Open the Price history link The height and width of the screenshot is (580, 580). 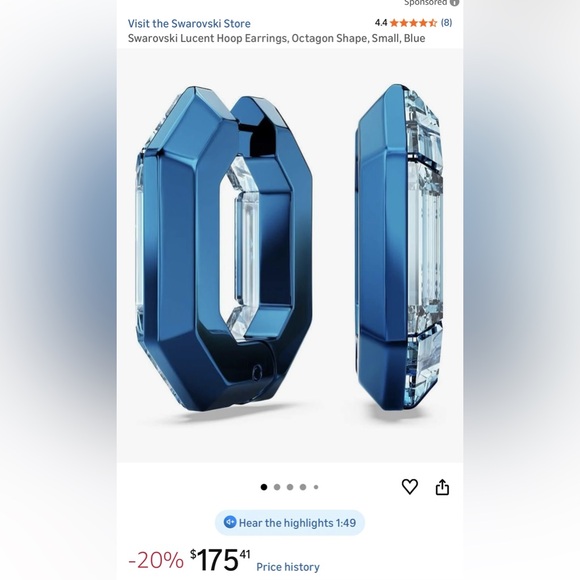(288, 567)
